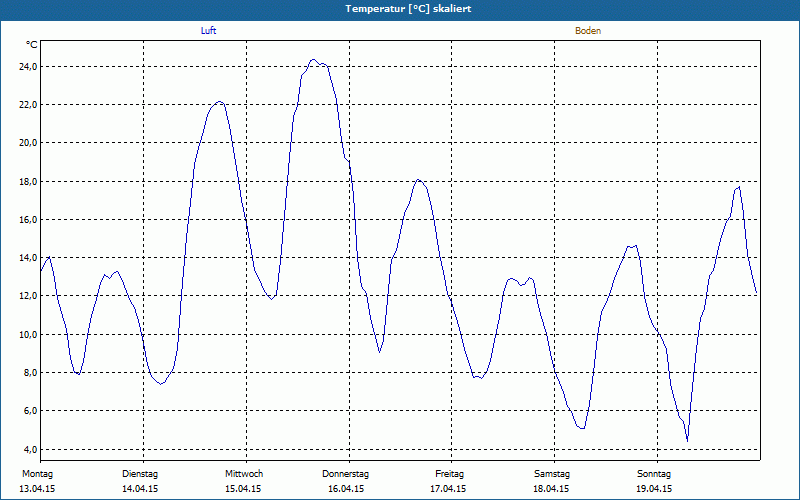The width and height of the screenshot is (800, 500).
Task: Click the date 14.04.15
Action: pyautogui.click(x=140, y=489)
